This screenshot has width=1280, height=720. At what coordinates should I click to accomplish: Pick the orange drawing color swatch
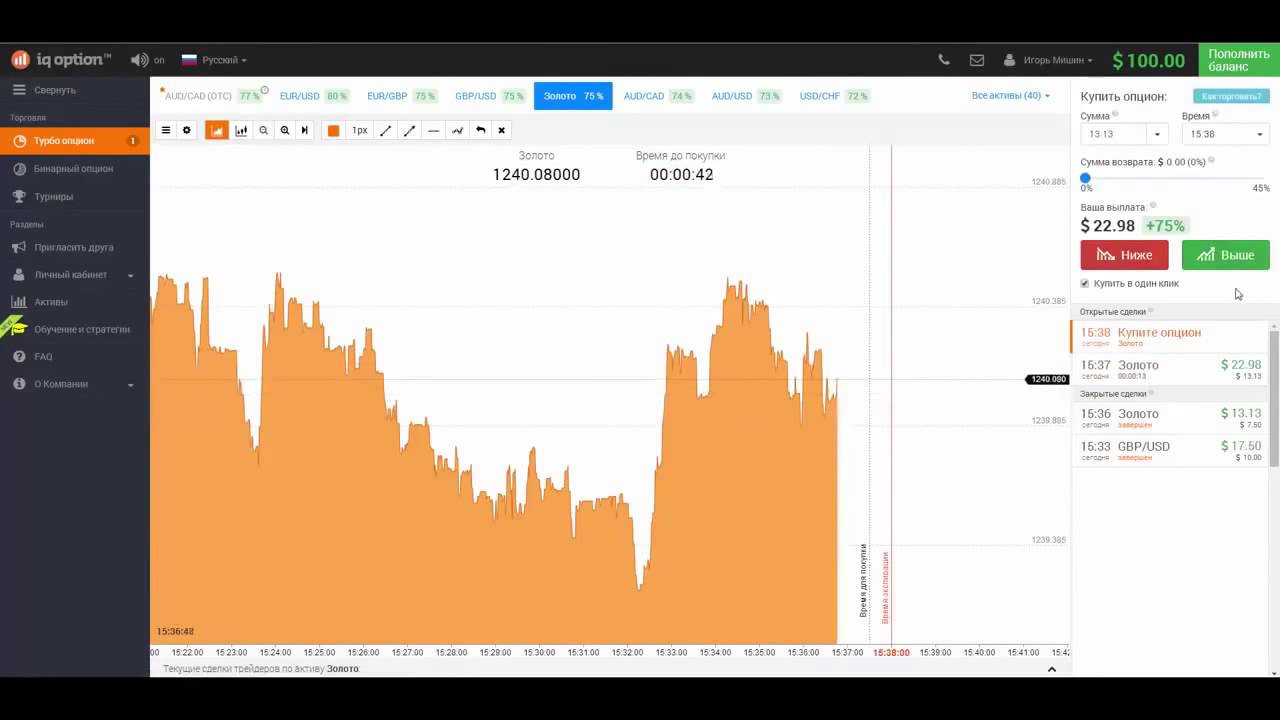[x=334, y=130]
